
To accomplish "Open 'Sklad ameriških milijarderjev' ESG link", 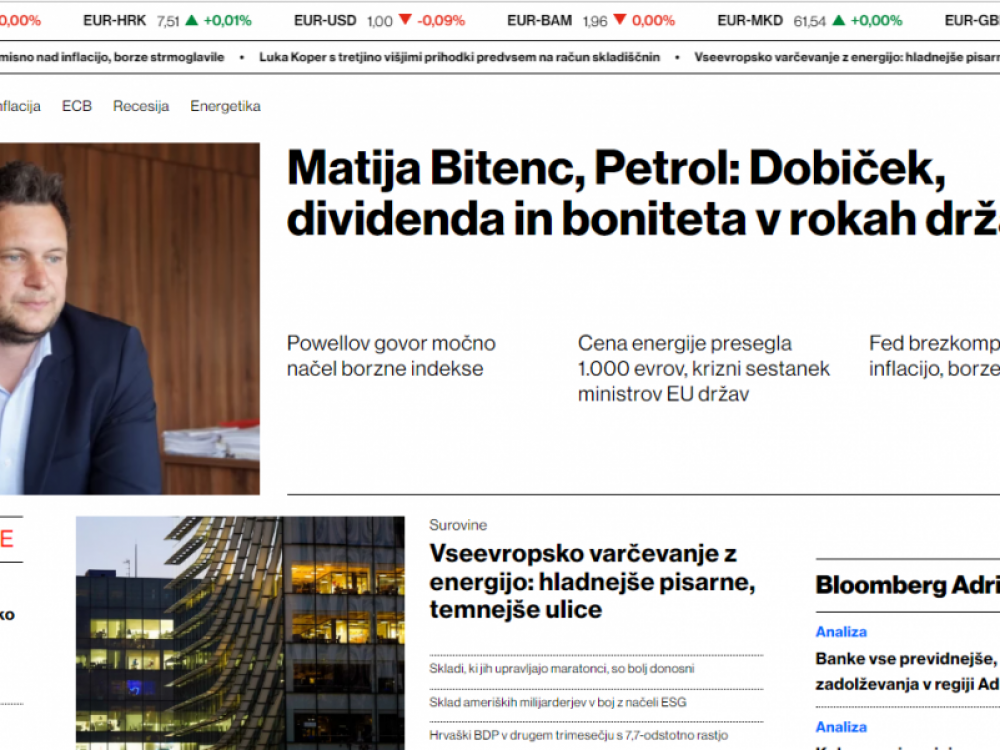I will [x=557, y=702].
